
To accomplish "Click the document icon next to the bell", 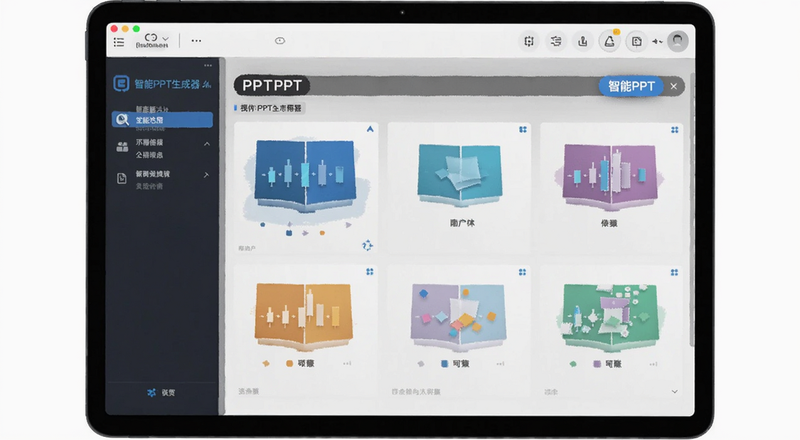I will (x=636, y=41).
